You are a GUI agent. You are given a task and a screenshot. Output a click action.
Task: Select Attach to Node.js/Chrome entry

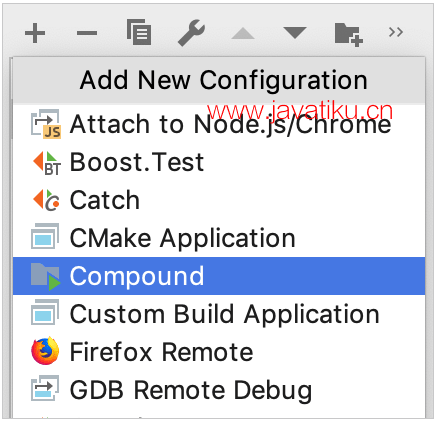pyautogui.click(x=219, y=124)
